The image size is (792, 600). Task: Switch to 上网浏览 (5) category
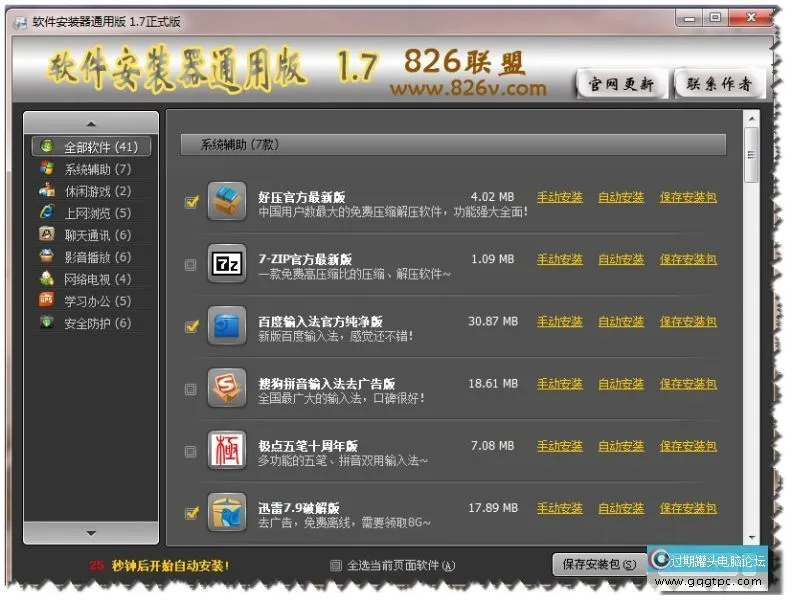91,213
